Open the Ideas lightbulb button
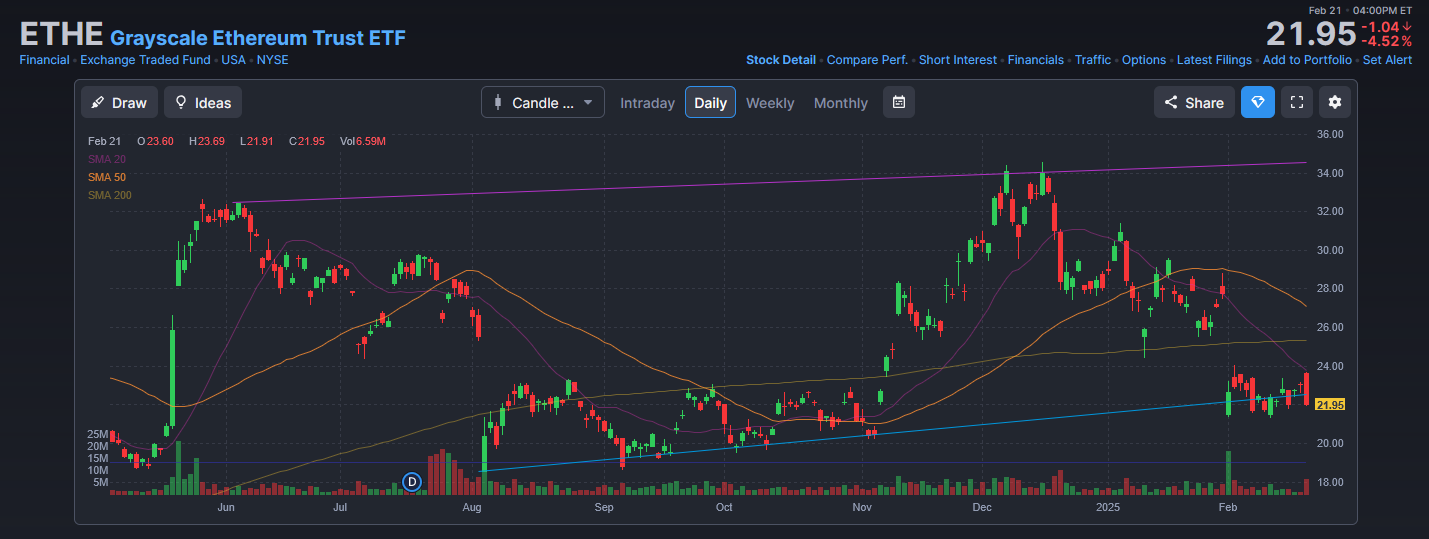This screenshot has height=539, width=1429. tap(203, 102)
